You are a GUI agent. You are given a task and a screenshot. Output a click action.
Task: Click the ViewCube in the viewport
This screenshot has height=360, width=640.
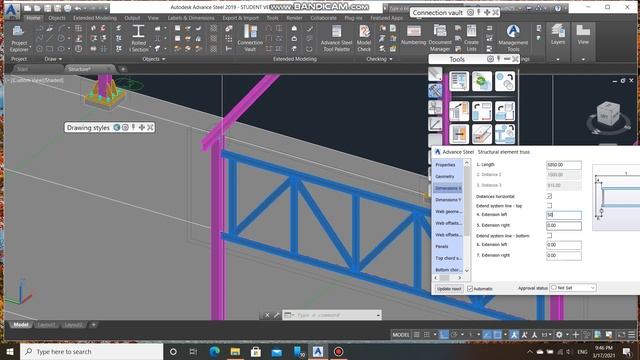(608, 114)
